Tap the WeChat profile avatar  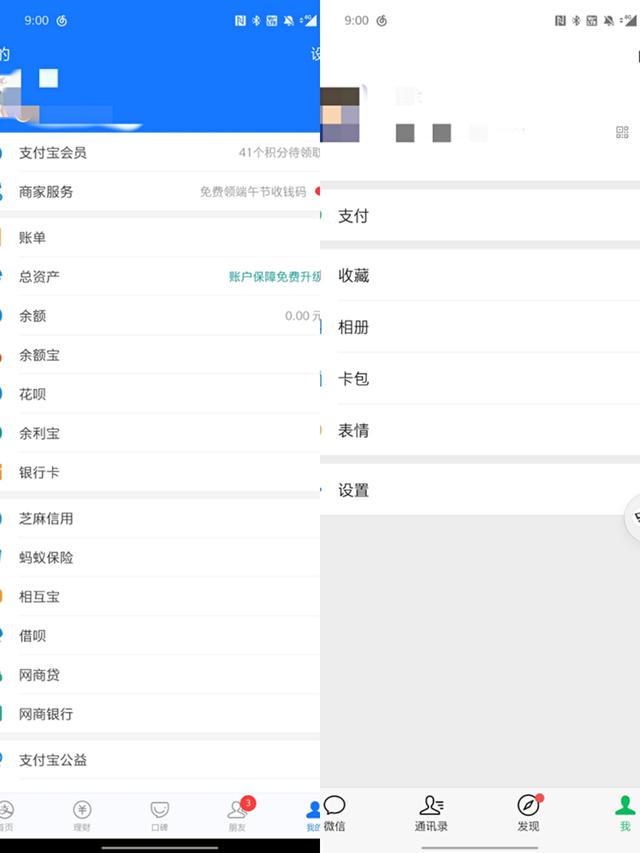pyautogui.click(x=340, y=114)
